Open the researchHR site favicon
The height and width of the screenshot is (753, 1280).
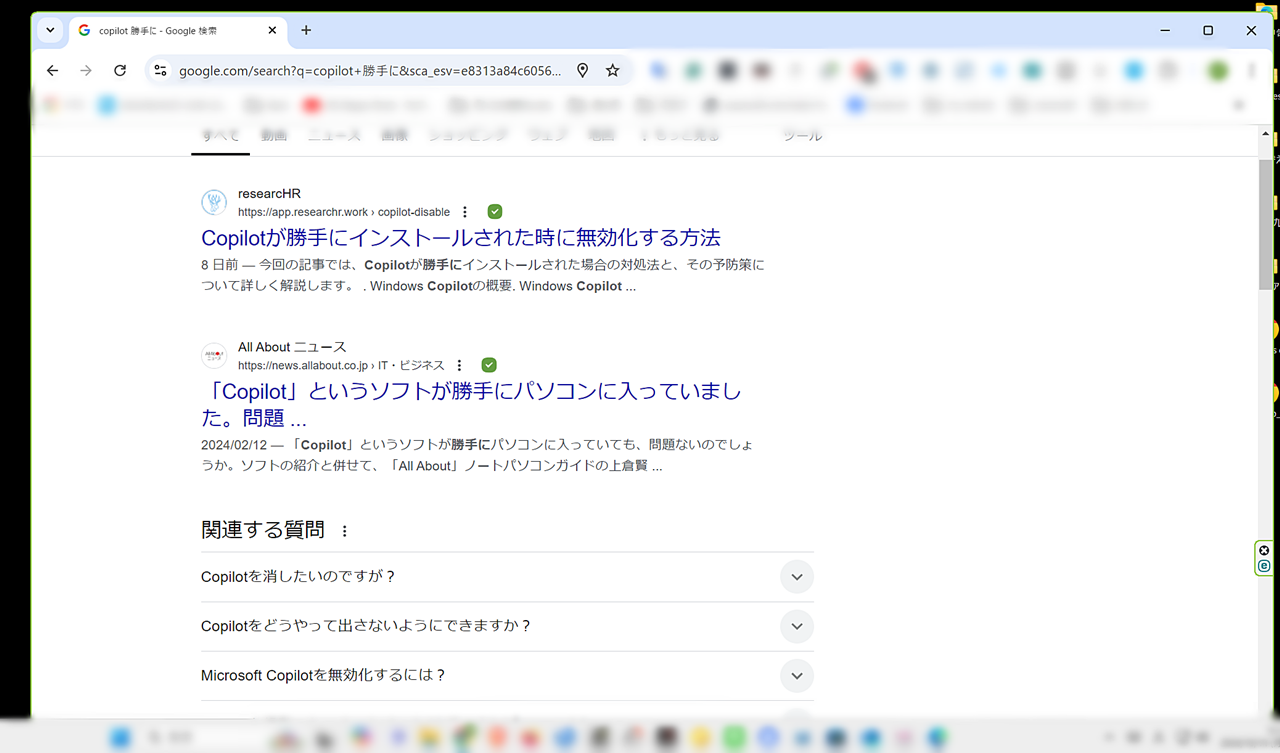coord(214,202)
